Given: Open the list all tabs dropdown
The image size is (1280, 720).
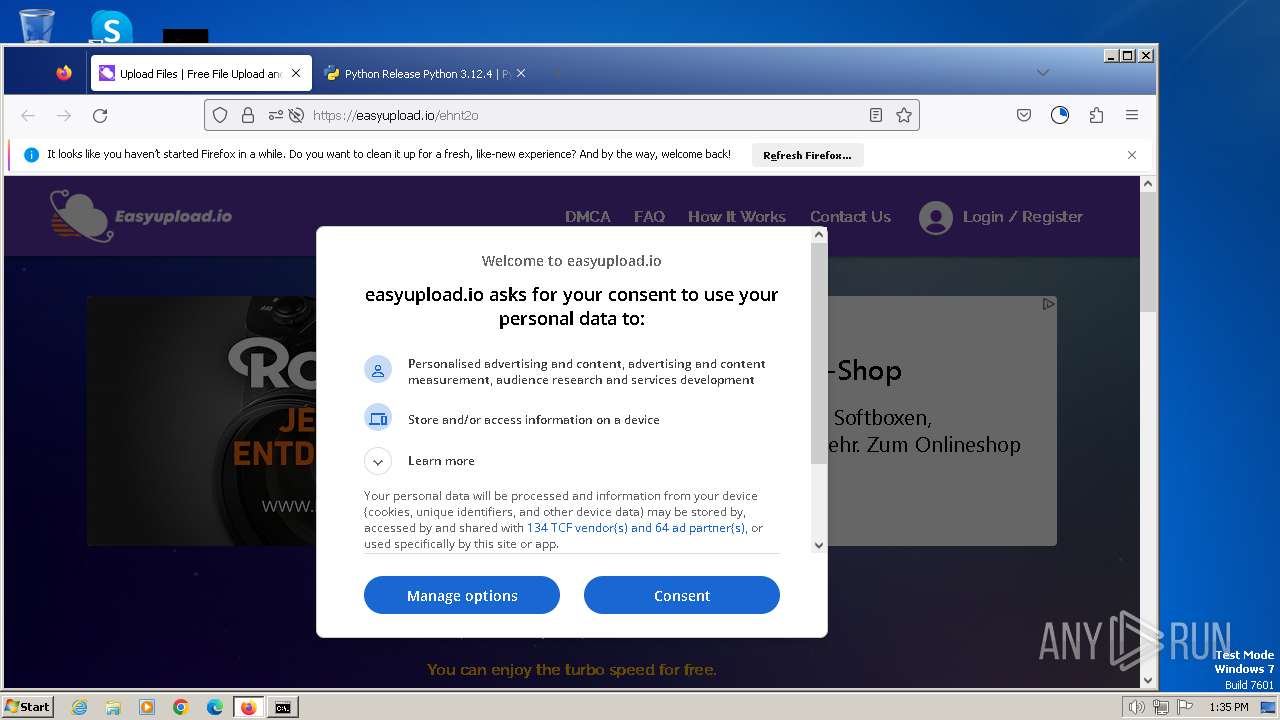Looking at the screenshot, I should pos(1043,73).
